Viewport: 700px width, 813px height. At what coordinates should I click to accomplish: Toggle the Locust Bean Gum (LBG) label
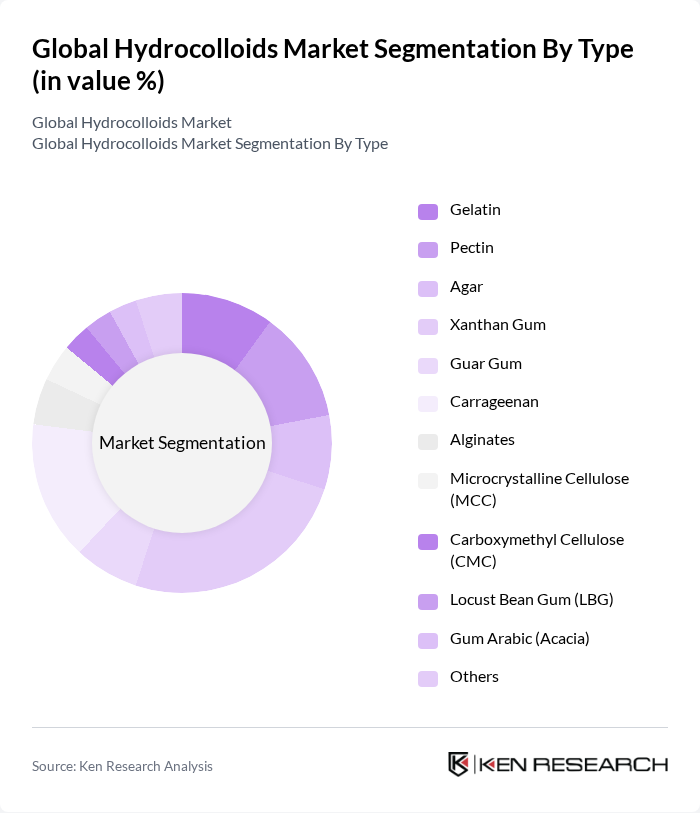click(x=531, y=600)
